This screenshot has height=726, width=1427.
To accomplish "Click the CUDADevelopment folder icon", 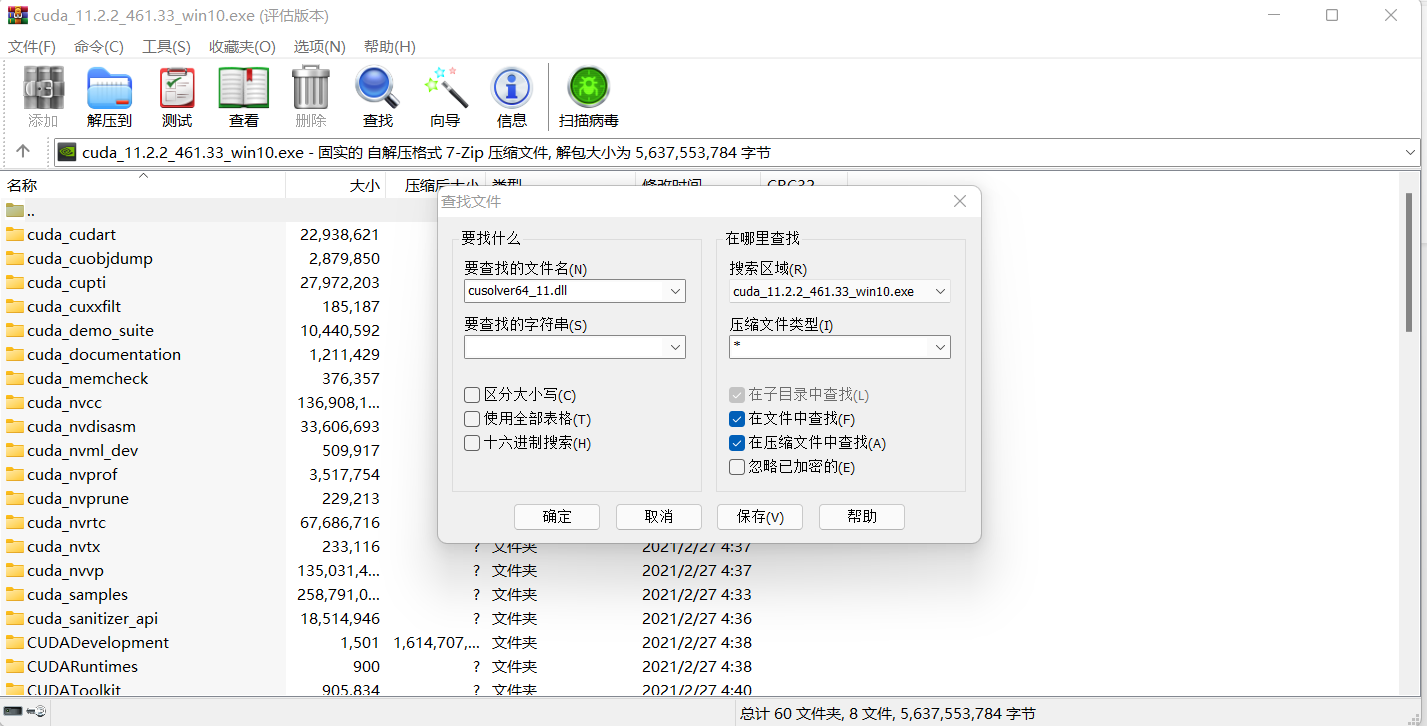I will click(14, 642).
